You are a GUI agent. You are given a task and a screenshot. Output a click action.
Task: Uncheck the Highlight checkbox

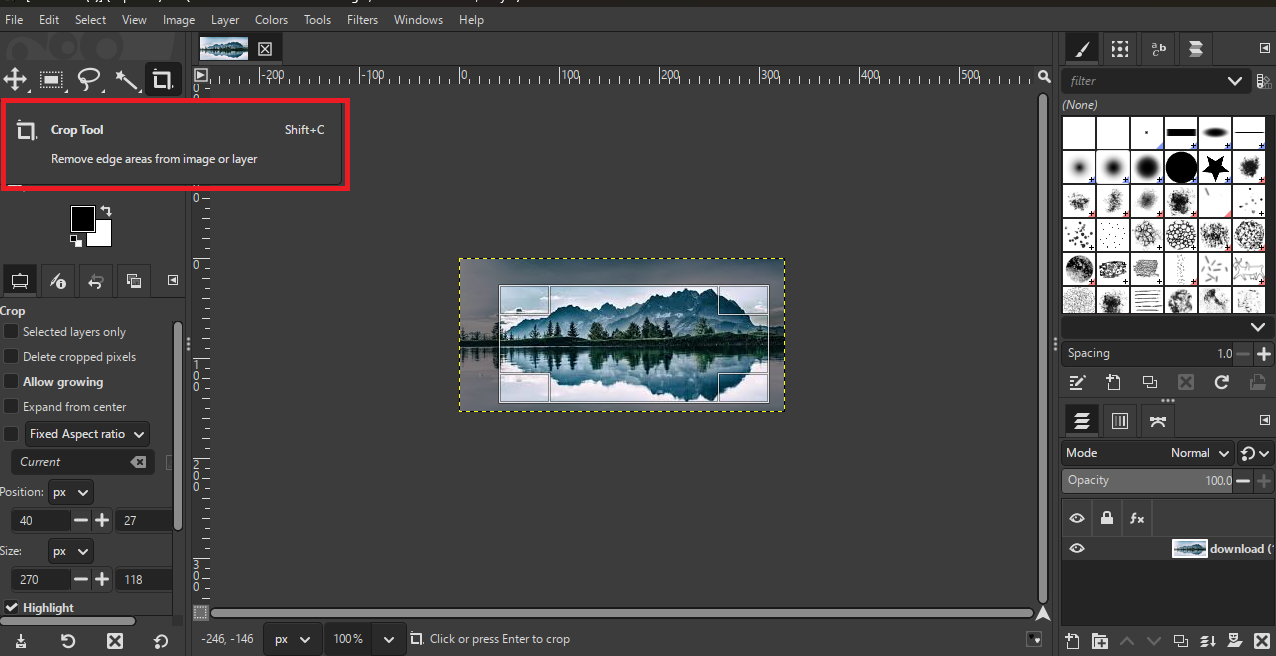pyautogui.click(x=11, y=607)
